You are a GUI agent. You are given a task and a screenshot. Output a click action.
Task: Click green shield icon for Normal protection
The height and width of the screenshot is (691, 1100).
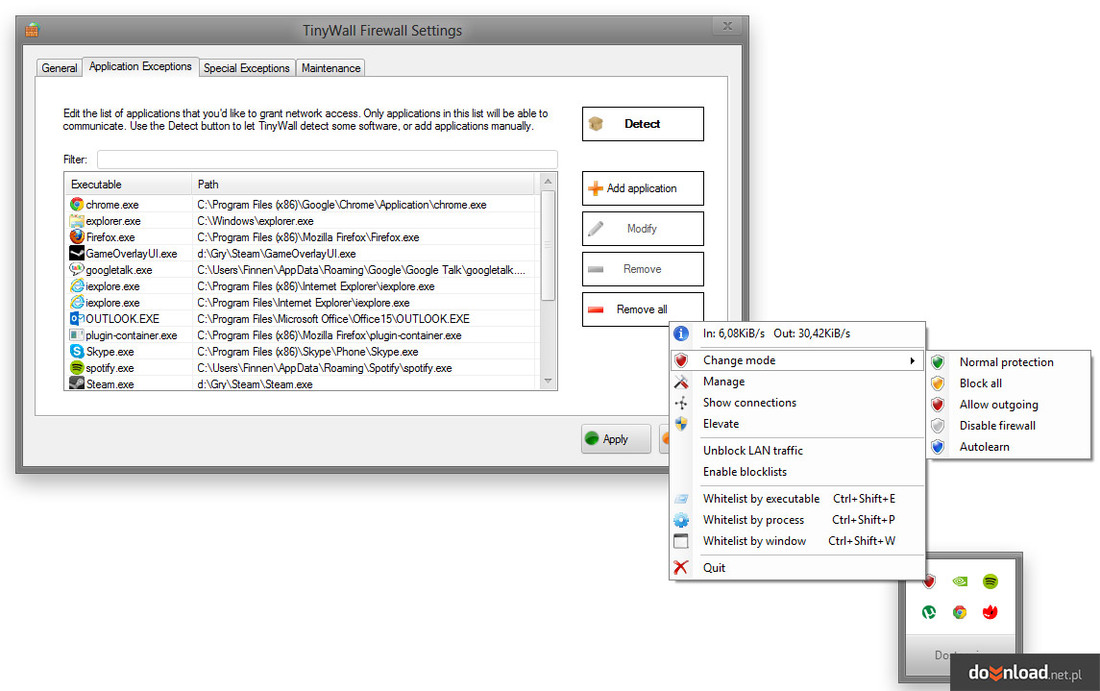click(937, 362)
